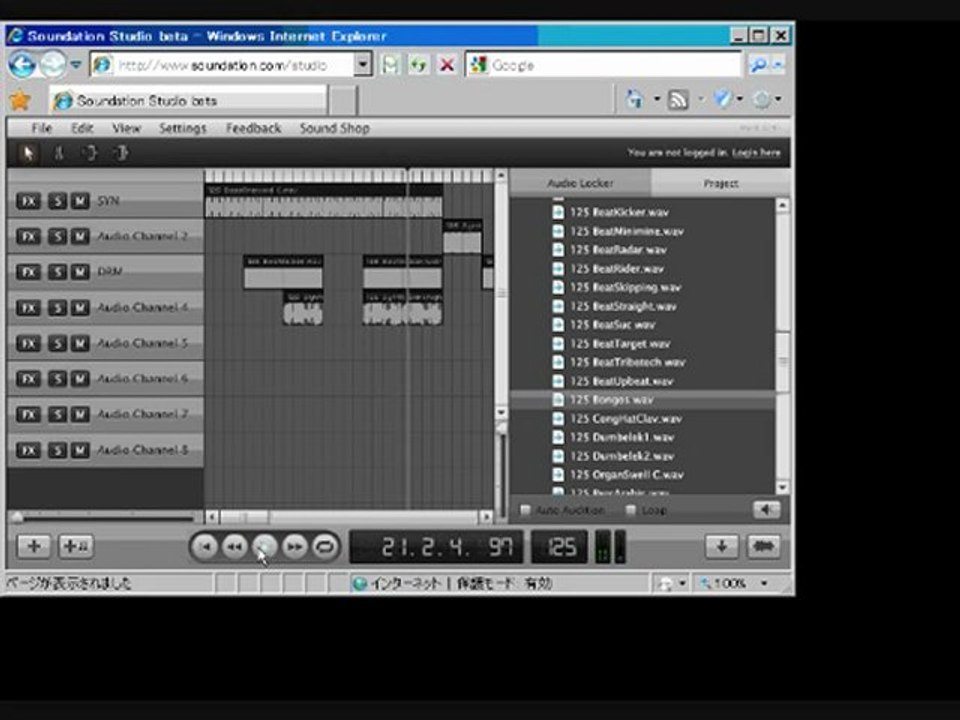Open FX for Audio Channel 2

click(x=28, y=236)
